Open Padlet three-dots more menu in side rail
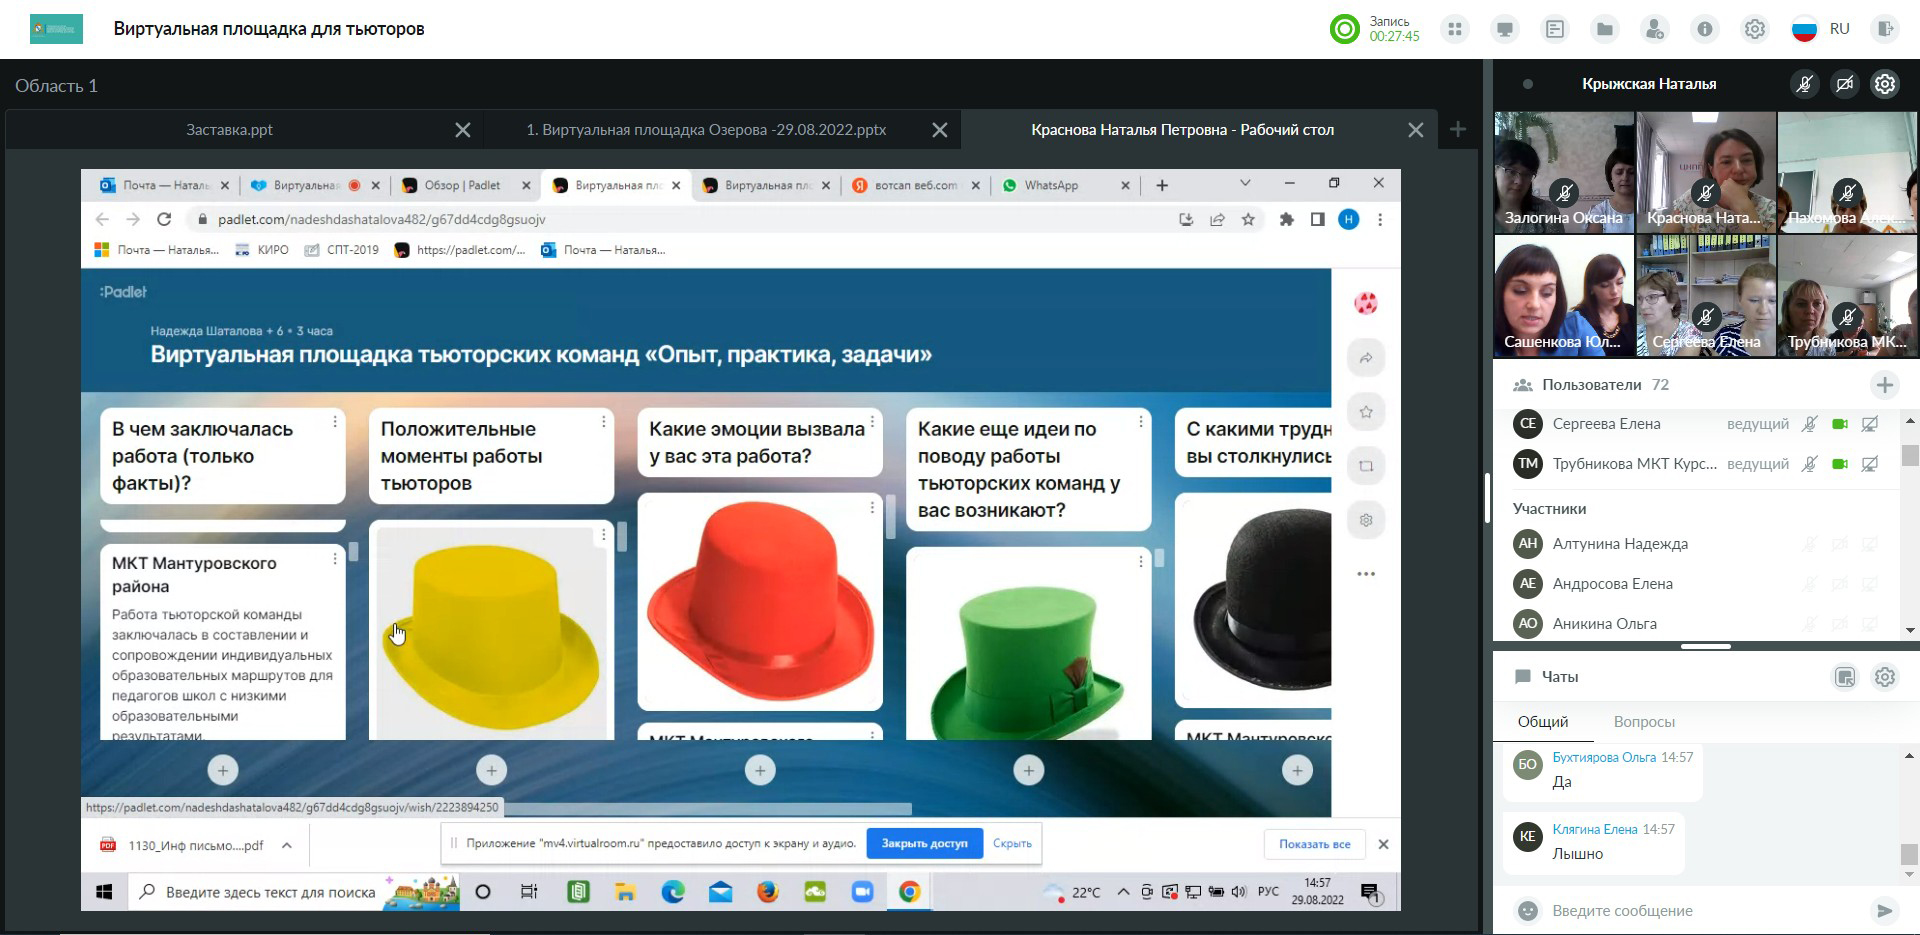 tap(1366, 574)
